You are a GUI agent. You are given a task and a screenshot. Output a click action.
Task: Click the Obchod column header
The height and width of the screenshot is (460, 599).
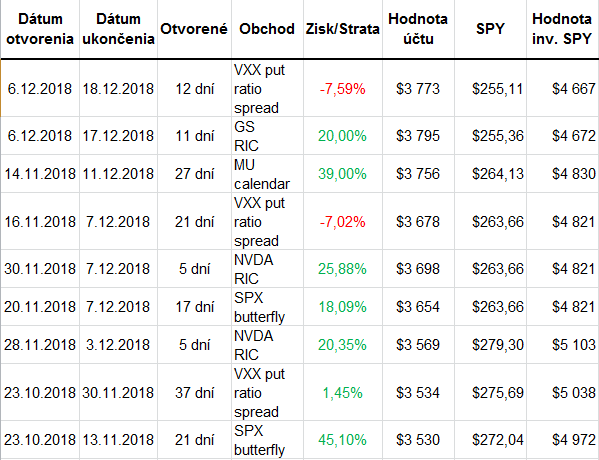(267, 29)
